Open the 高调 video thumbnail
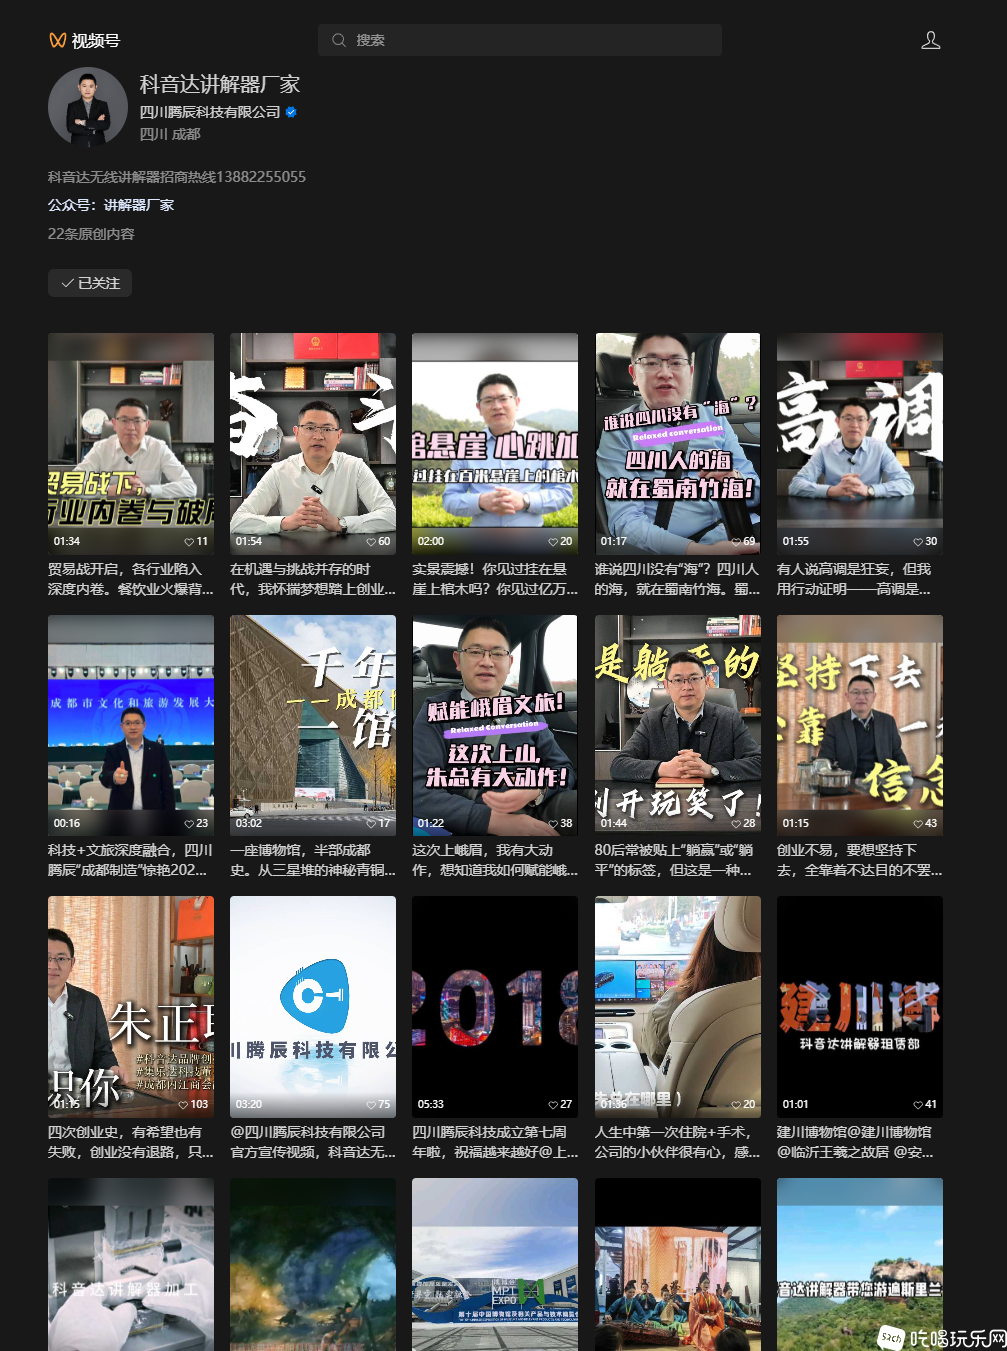The image size is (1007, 1351). point(860,443)
